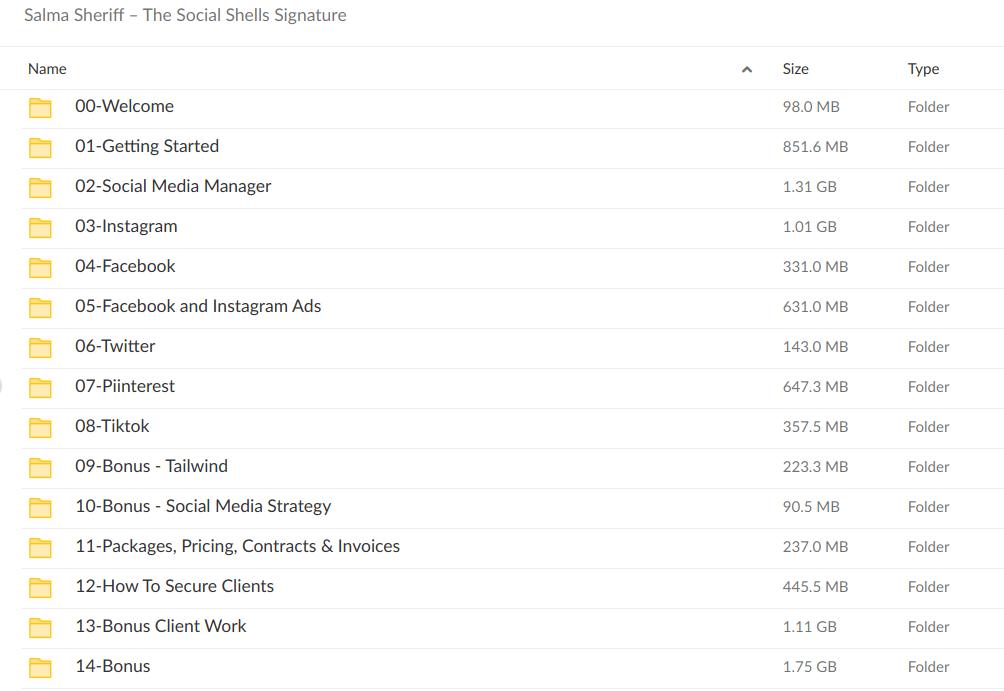Open the 07-Piinterest folder
1004x691 pixels.
click(x=125, y=387)
